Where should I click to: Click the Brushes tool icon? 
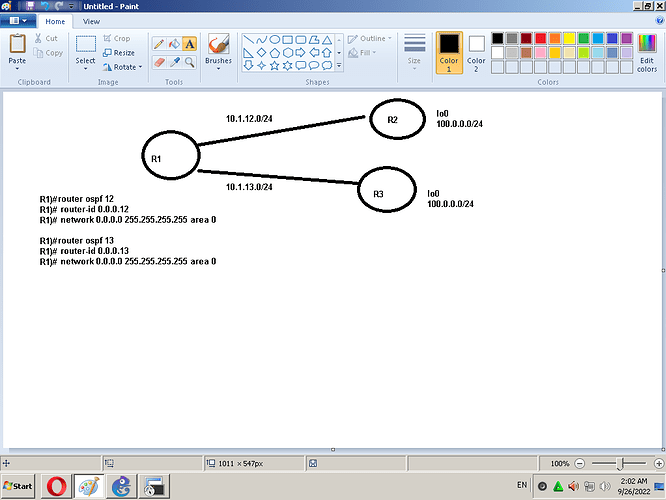pyautogui.click(x=218, y=44)
